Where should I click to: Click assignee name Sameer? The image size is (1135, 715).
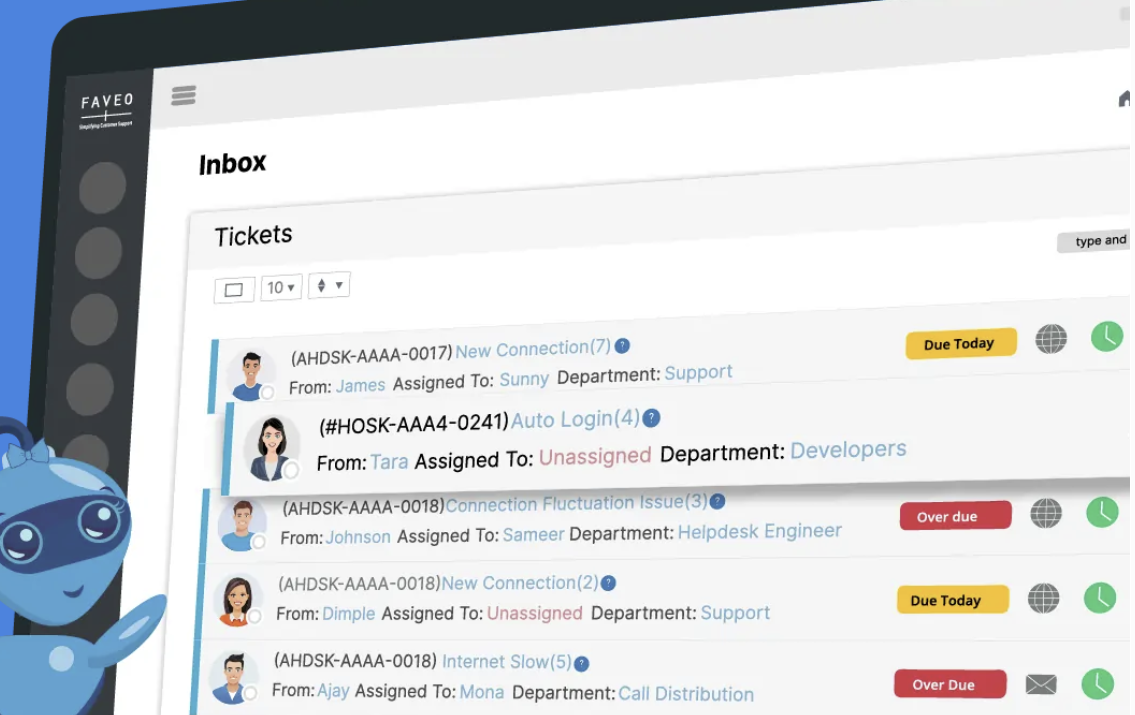[x=533, y=535]
